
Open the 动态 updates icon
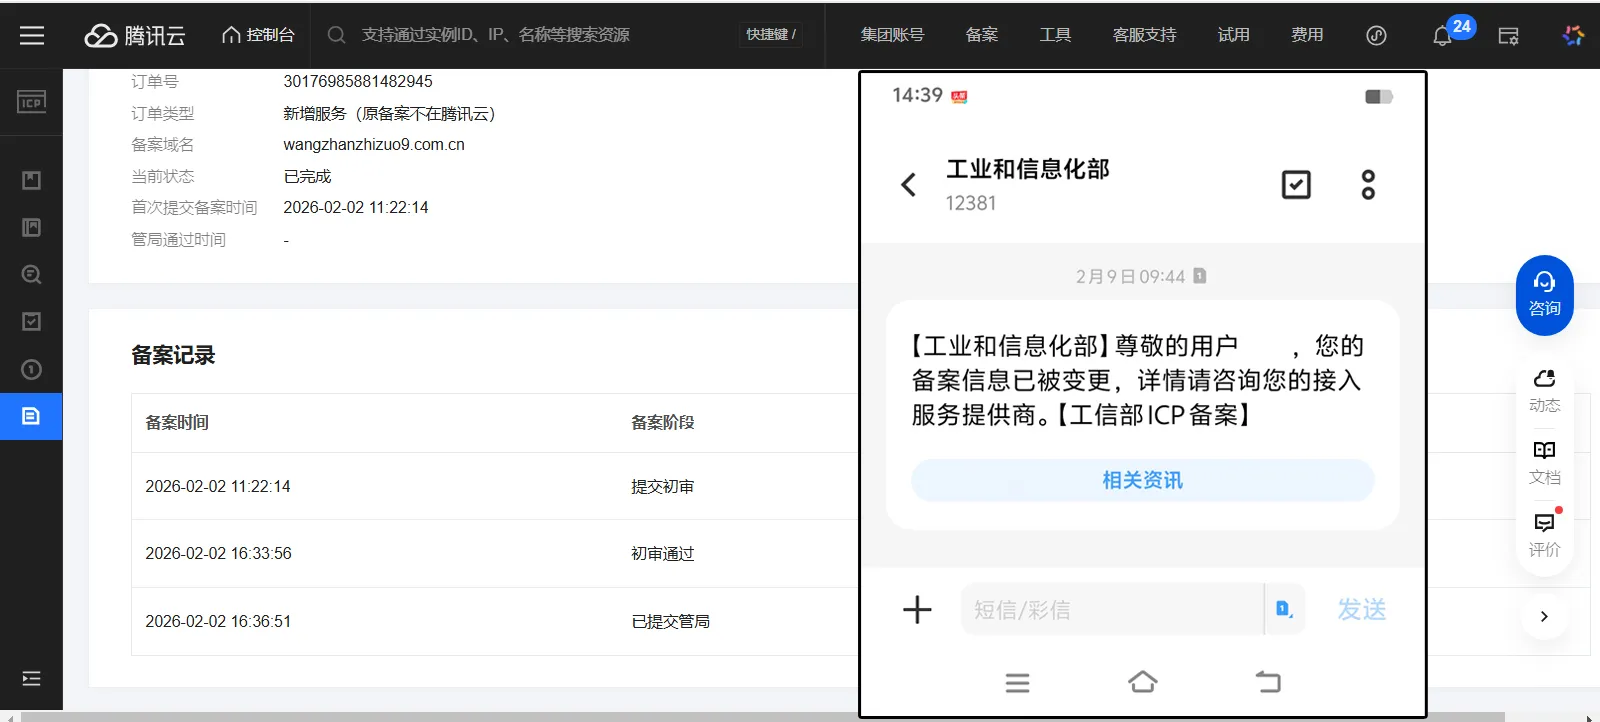[1544, 389]
